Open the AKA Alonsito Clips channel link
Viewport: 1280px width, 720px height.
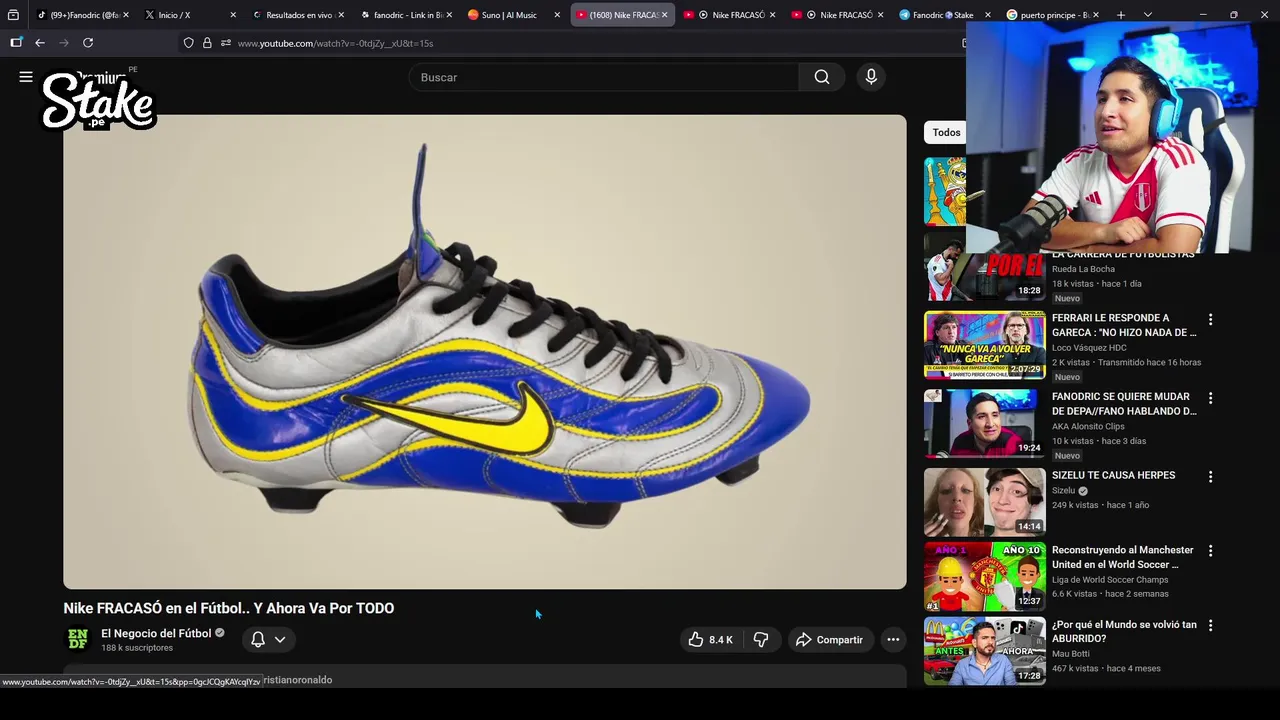click(1088, 426)
